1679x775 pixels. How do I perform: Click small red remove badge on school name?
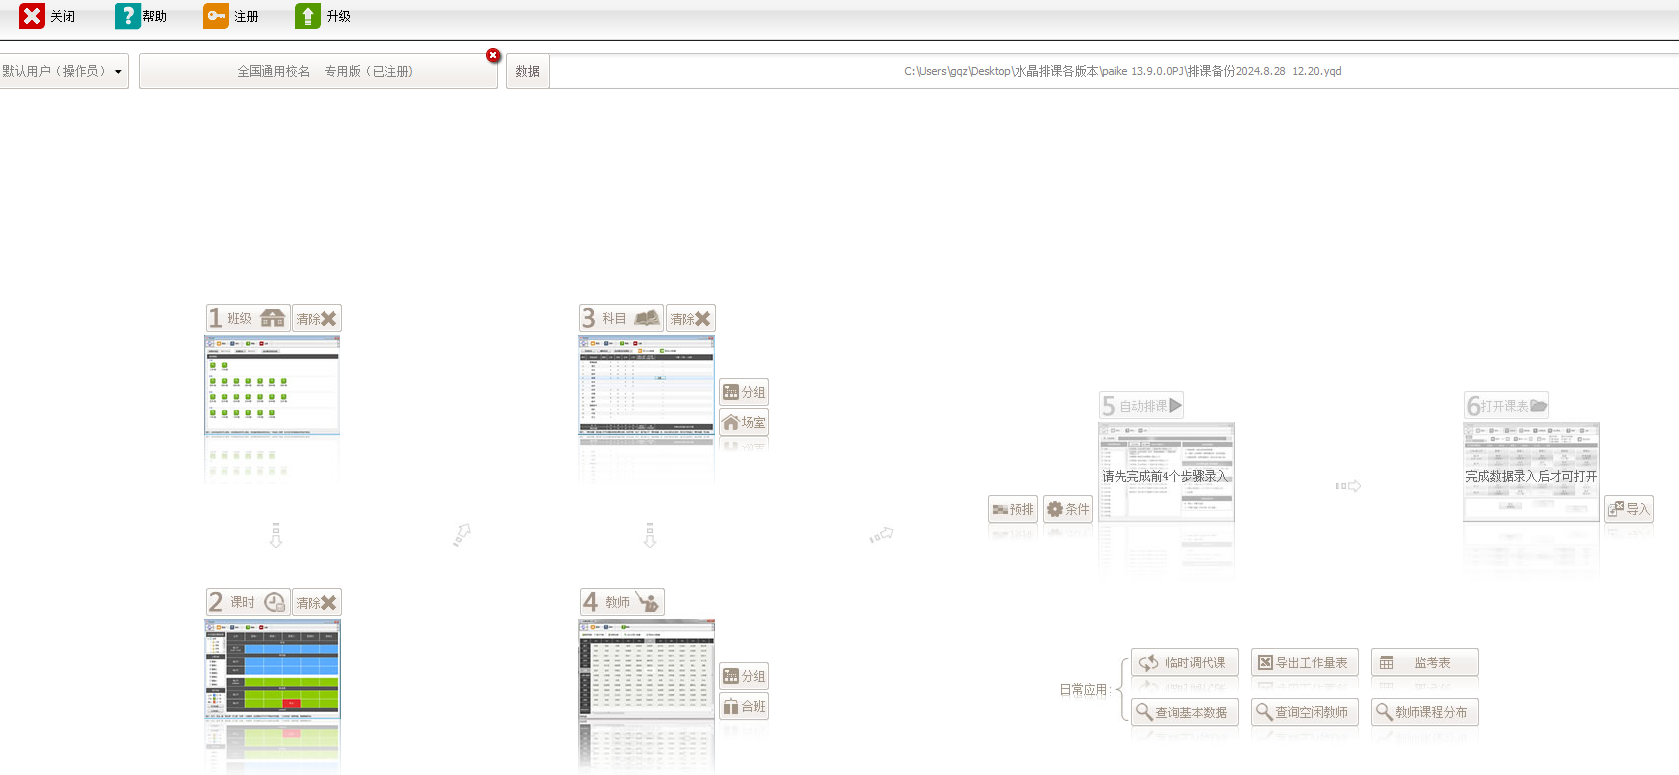493,55
